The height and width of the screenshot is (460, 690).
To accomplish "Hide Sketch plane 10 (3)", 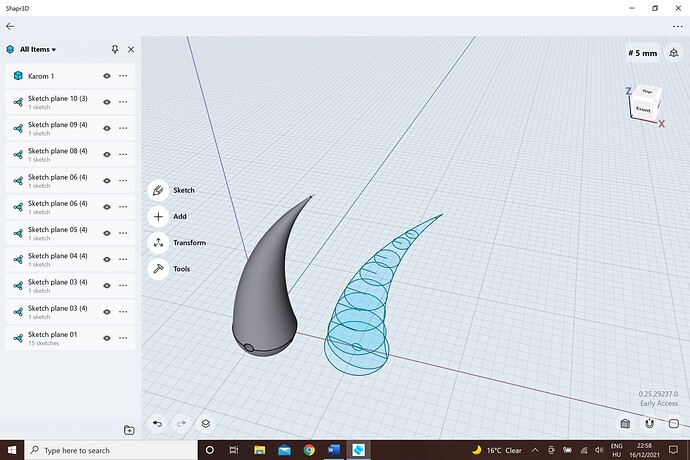I will pos(106,102).
